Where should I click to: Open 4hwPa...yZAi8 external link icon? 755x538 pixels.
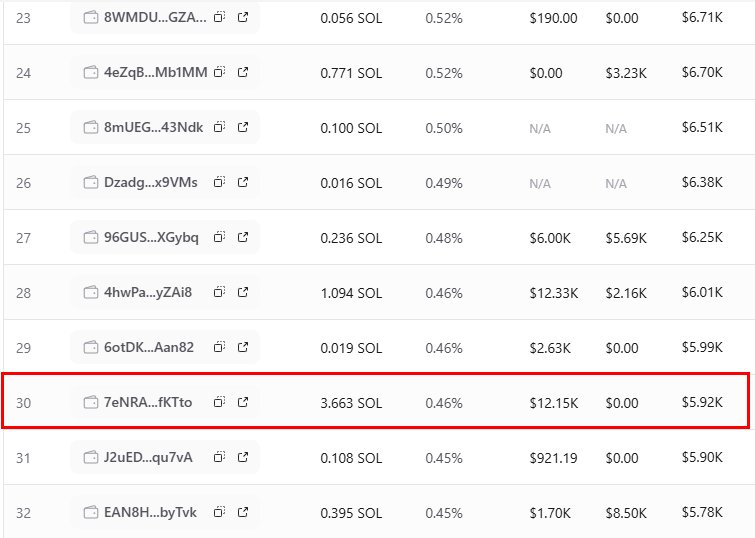[x=243, y=292]
